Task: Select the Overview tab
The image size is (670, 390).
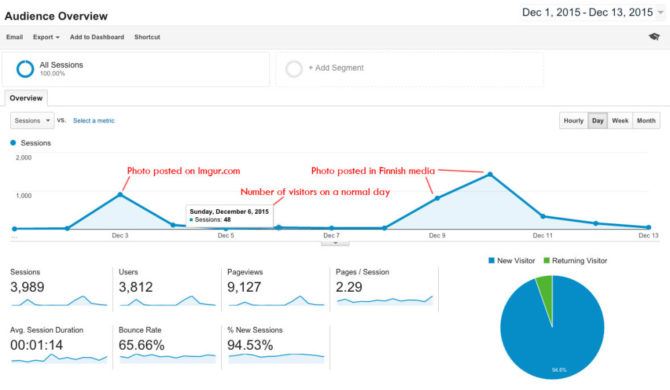Action: coord(26,98)
